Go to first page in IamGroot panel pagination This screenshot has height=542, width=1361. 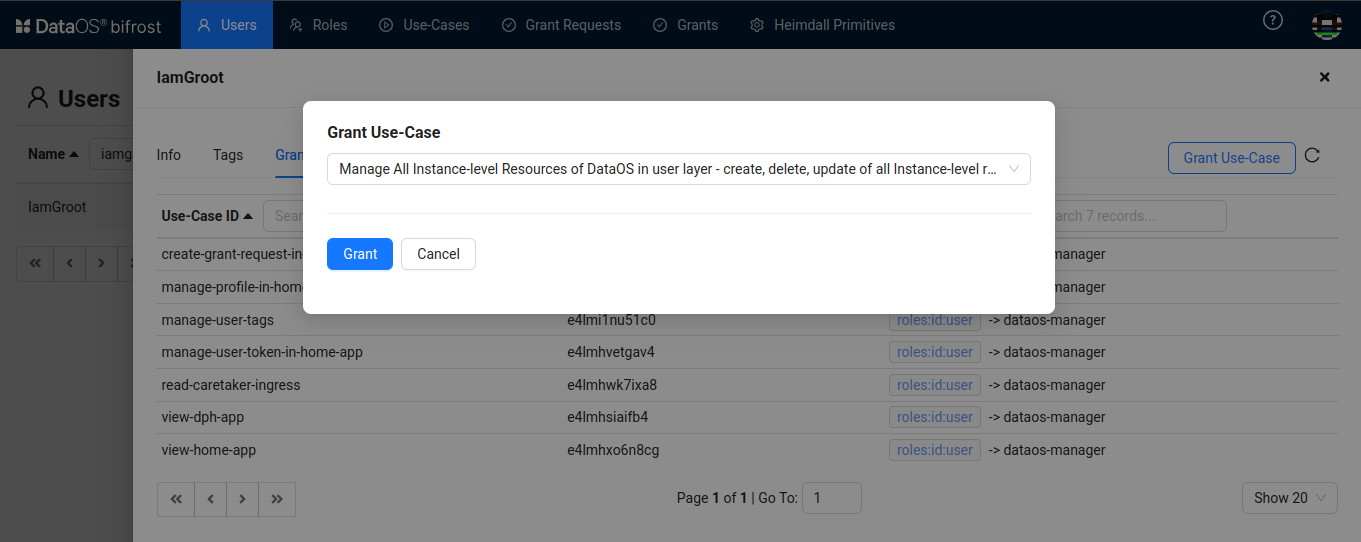click(x=176, y=499)
